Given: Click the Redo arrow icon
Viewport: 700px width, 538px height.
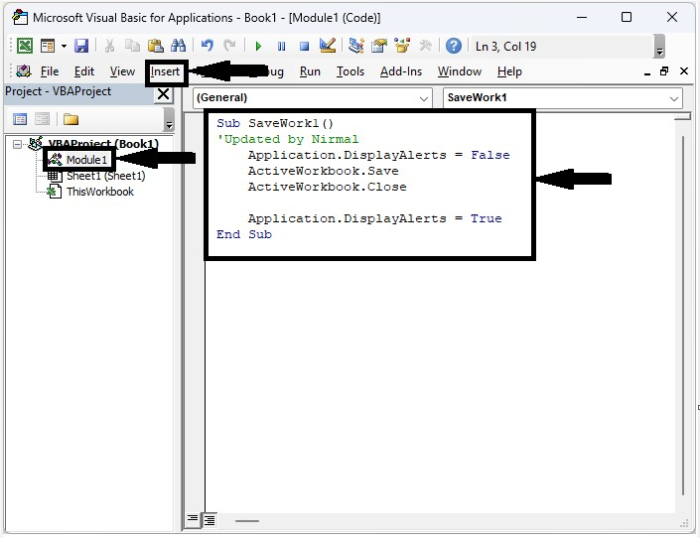Looking at the screenshot, I should point(229,46).
